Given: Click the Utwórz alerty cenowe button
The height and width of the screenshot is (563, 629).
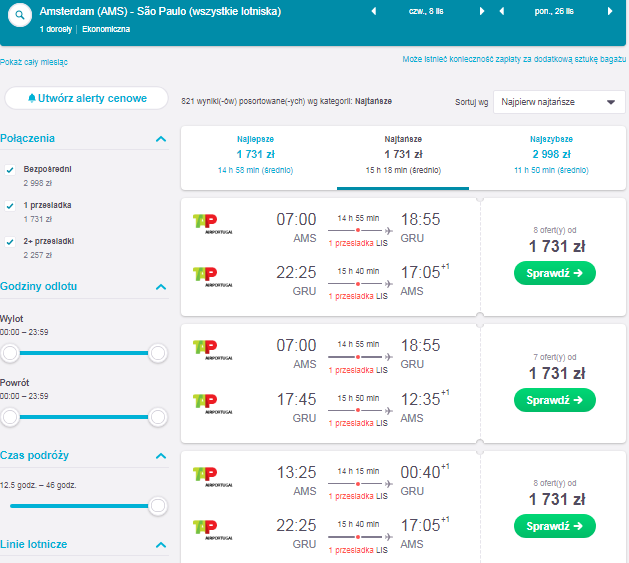Looking at the screenshot, I should tap(86, 98).
